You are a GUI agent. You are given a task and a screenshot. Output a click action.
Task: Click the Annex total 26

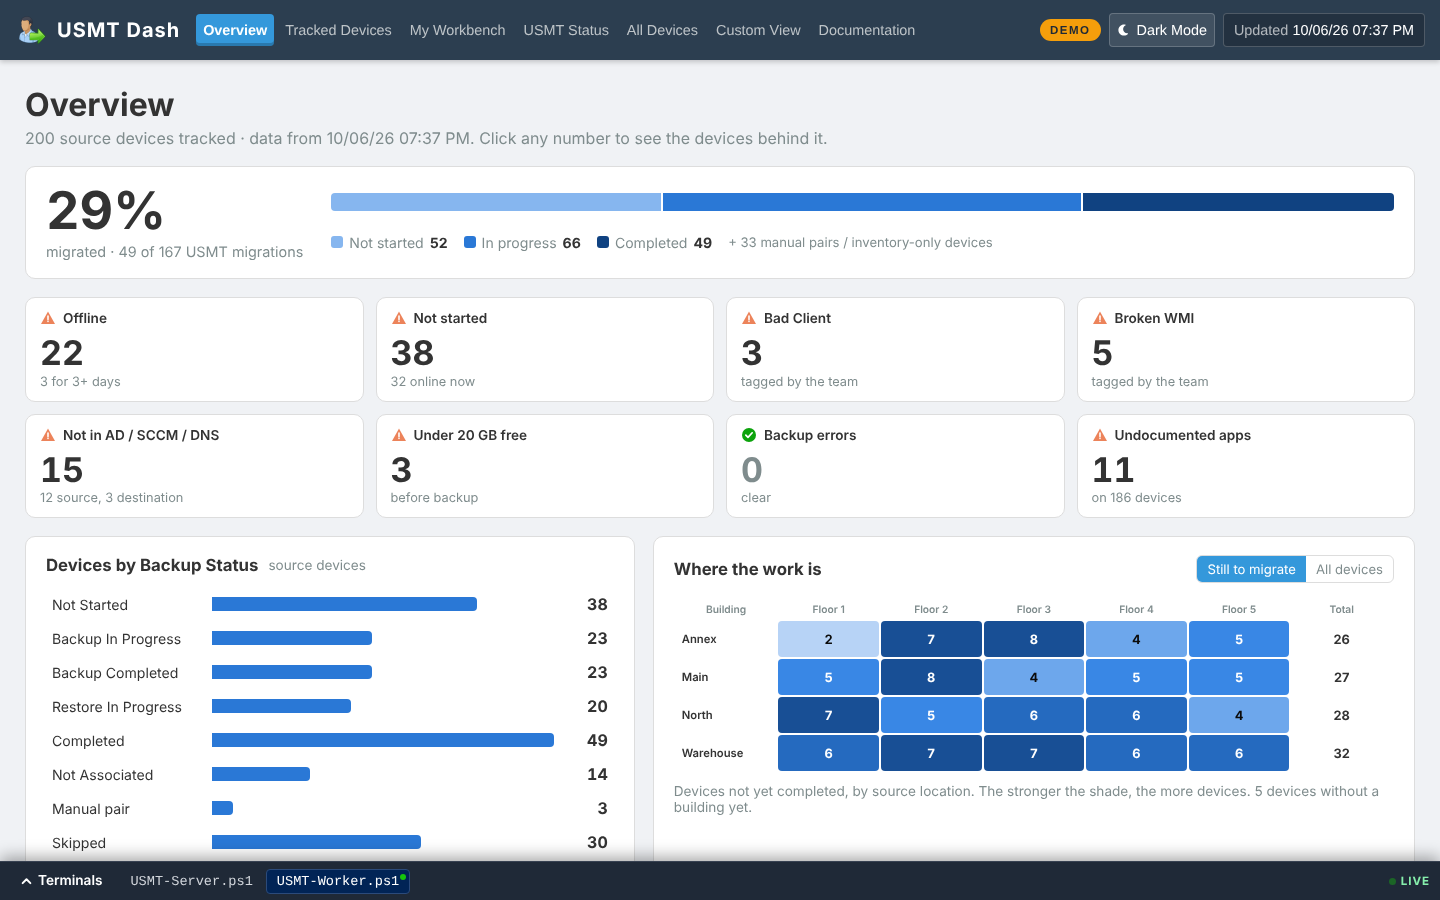1342,639
